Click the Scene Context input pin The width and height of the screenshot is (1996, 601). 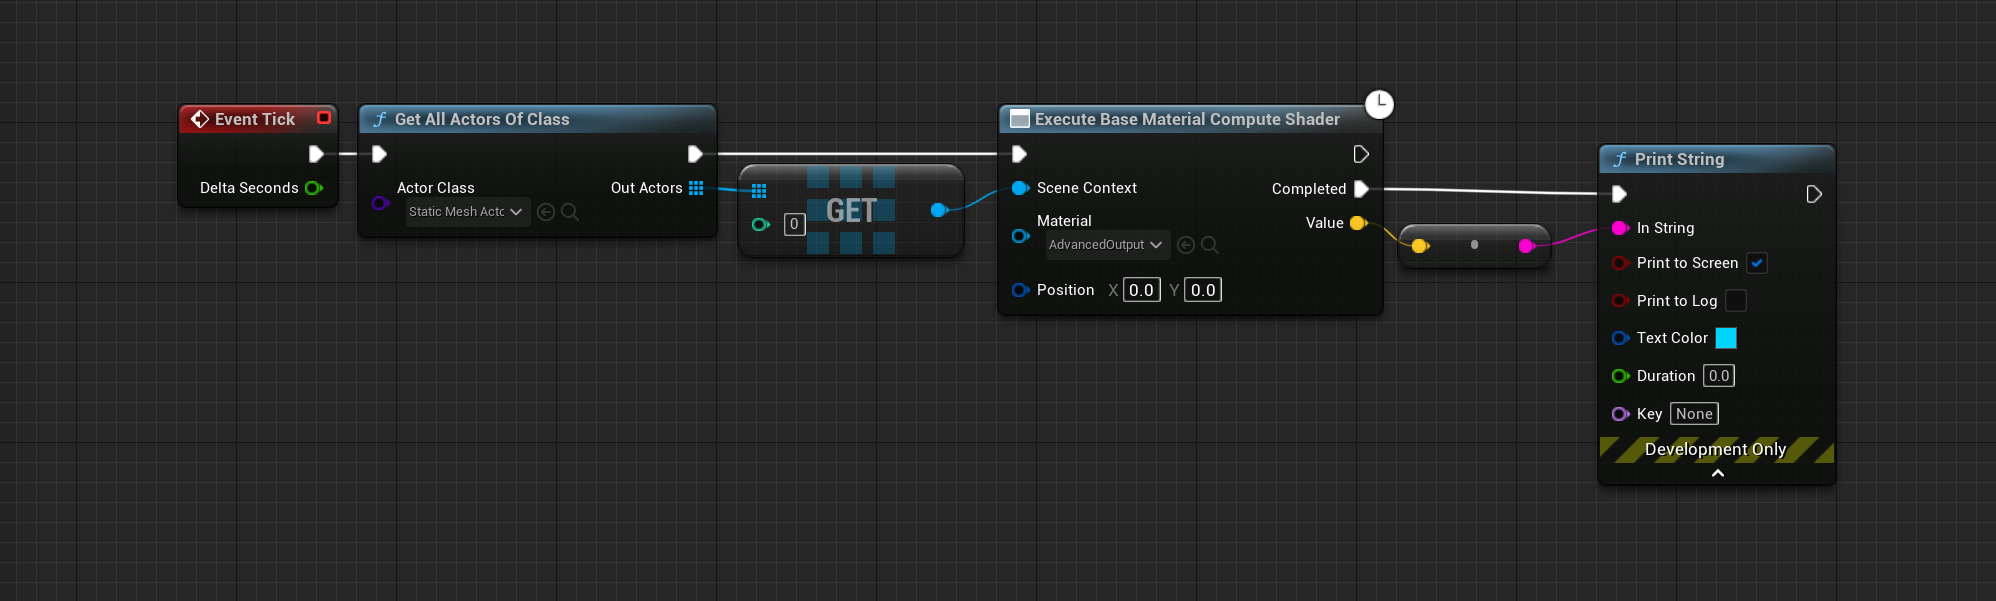(x=1020, y=188)
